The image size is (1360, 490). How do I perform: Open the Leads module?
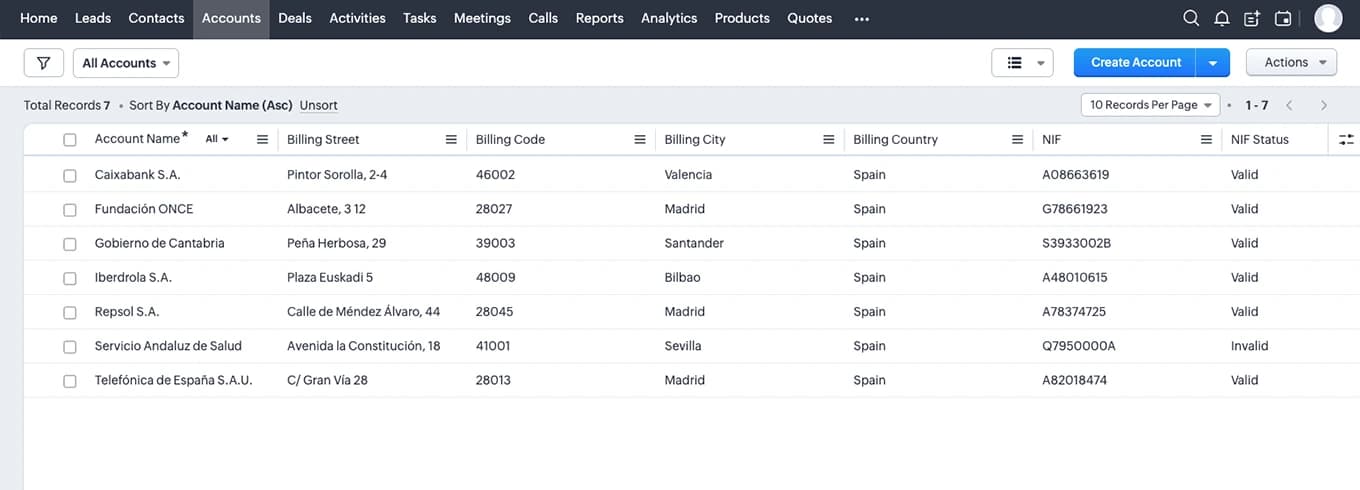point(93,18)
